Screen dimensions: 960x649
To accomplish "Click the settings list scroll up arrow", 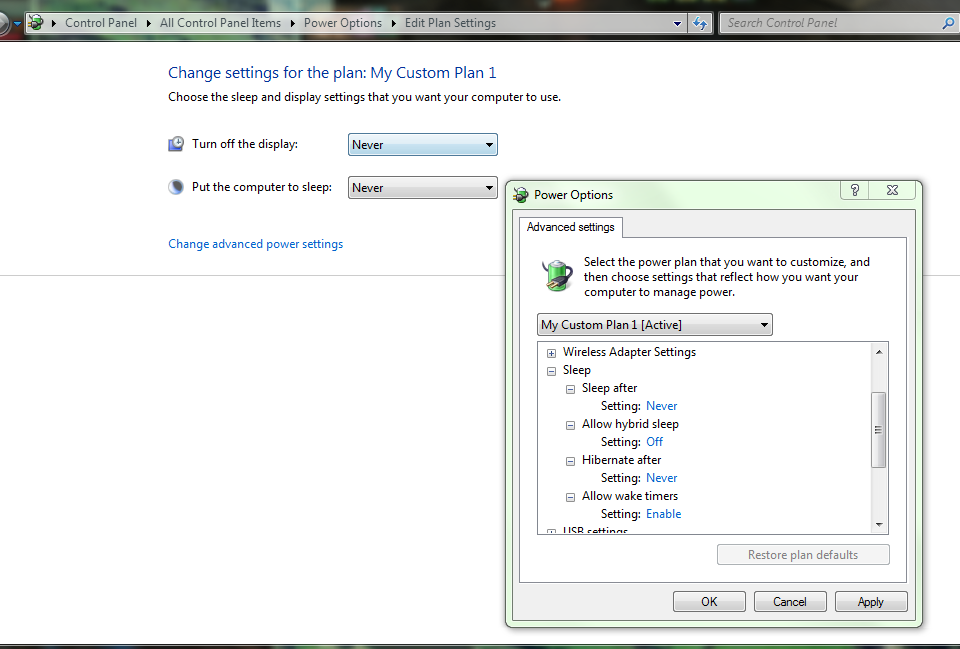I will 879,352.
